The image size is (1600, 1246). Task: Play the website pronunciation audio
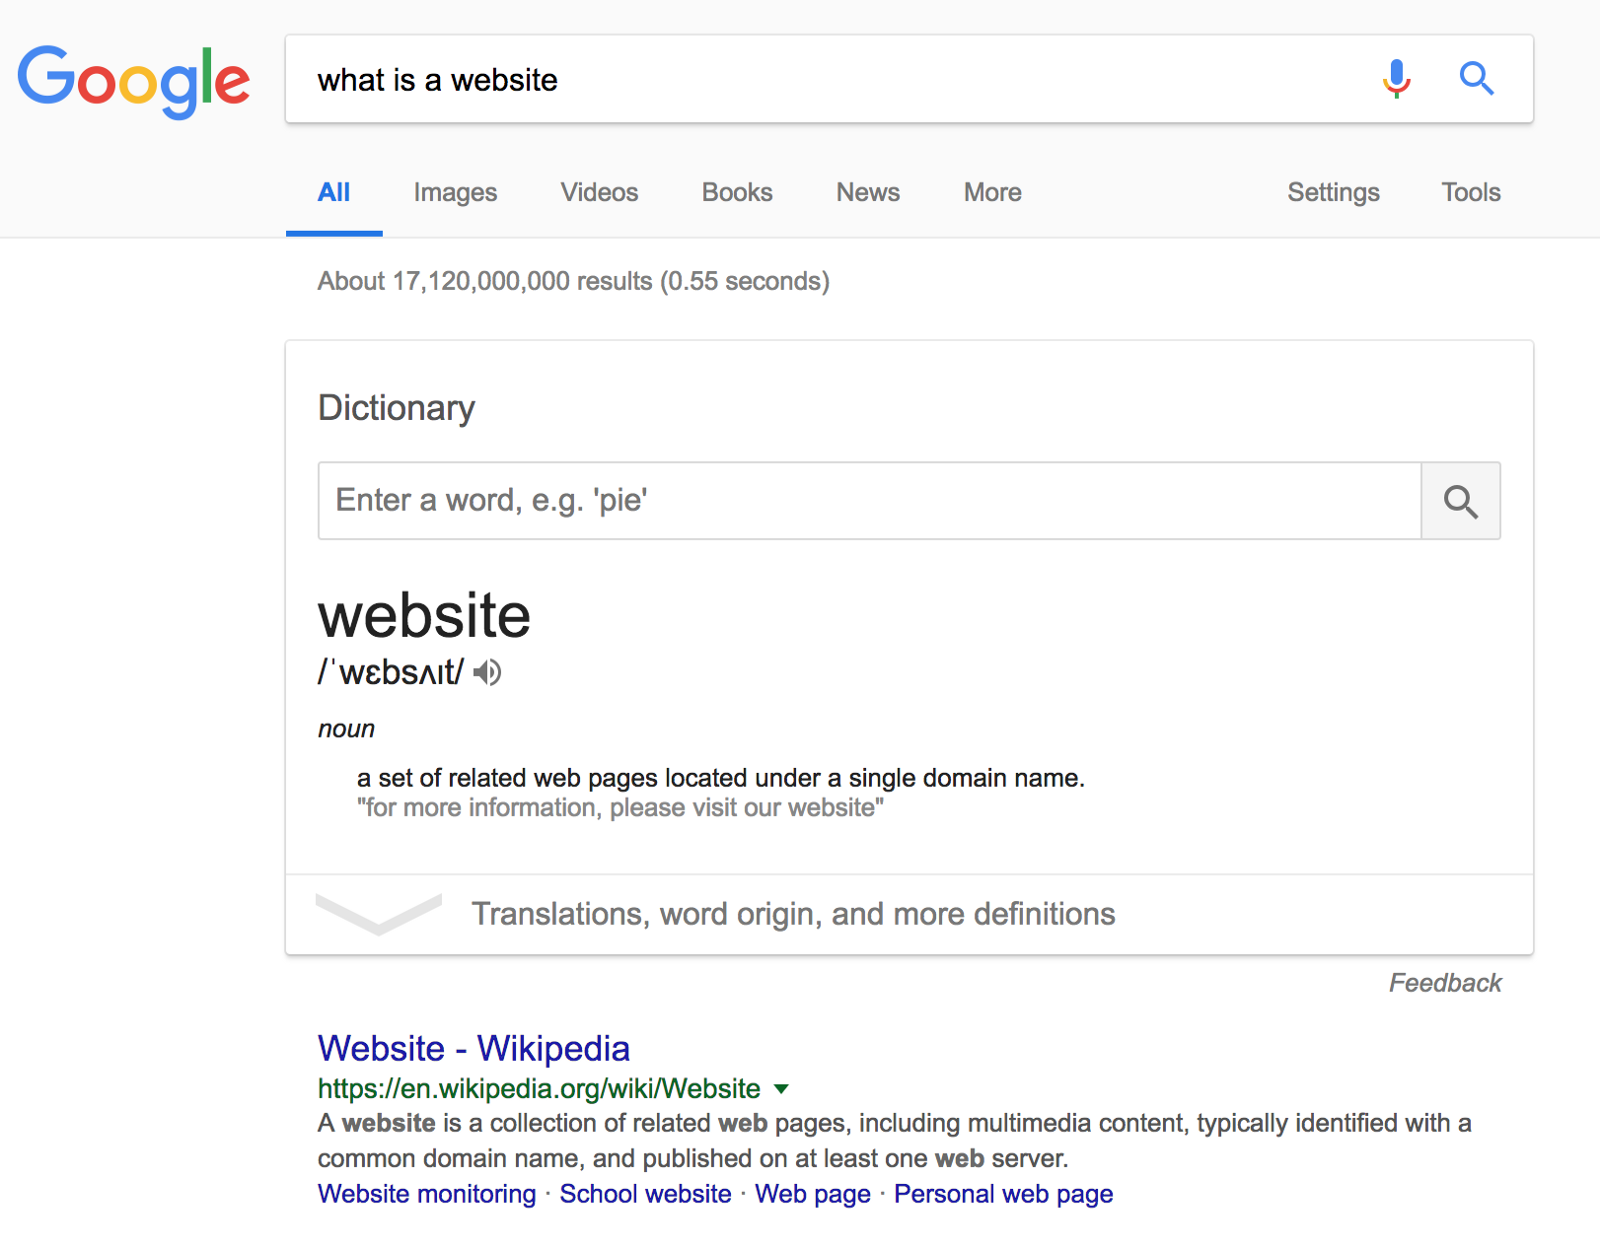[x=487, y=673]
